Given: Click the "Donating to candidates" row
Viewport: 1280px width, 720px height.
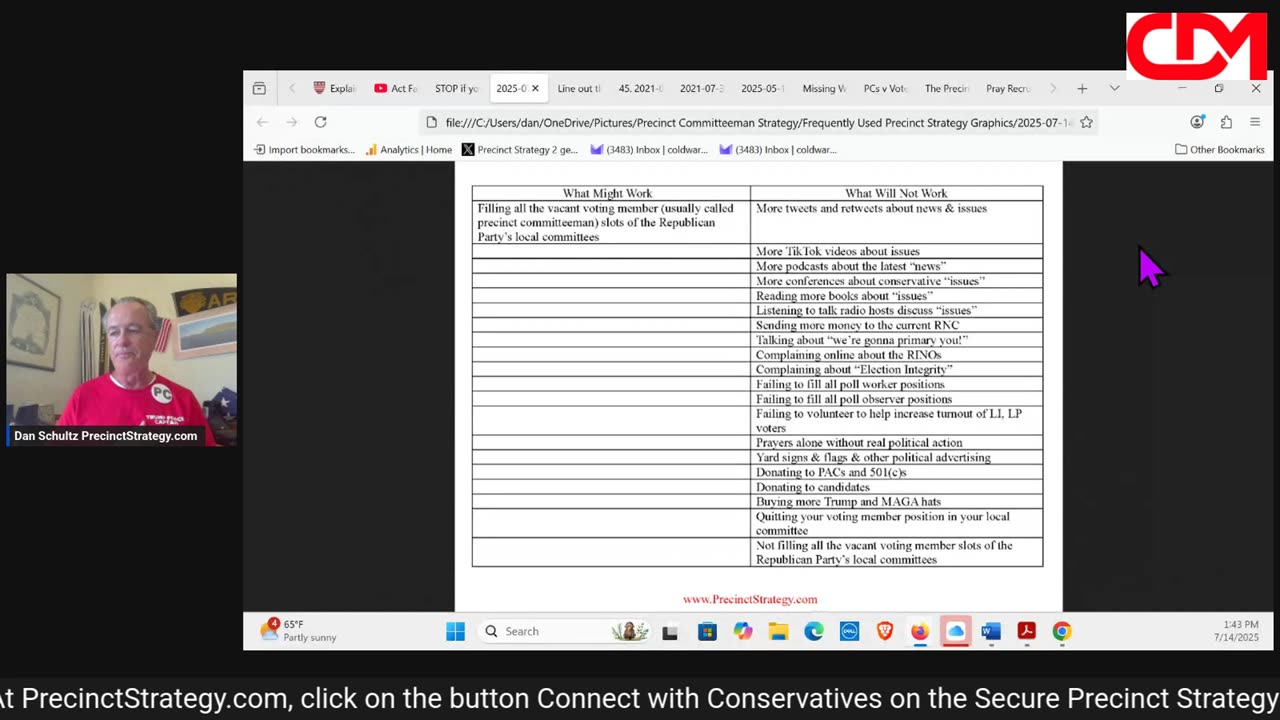Looking at the screenshot, I should [896, 487].
